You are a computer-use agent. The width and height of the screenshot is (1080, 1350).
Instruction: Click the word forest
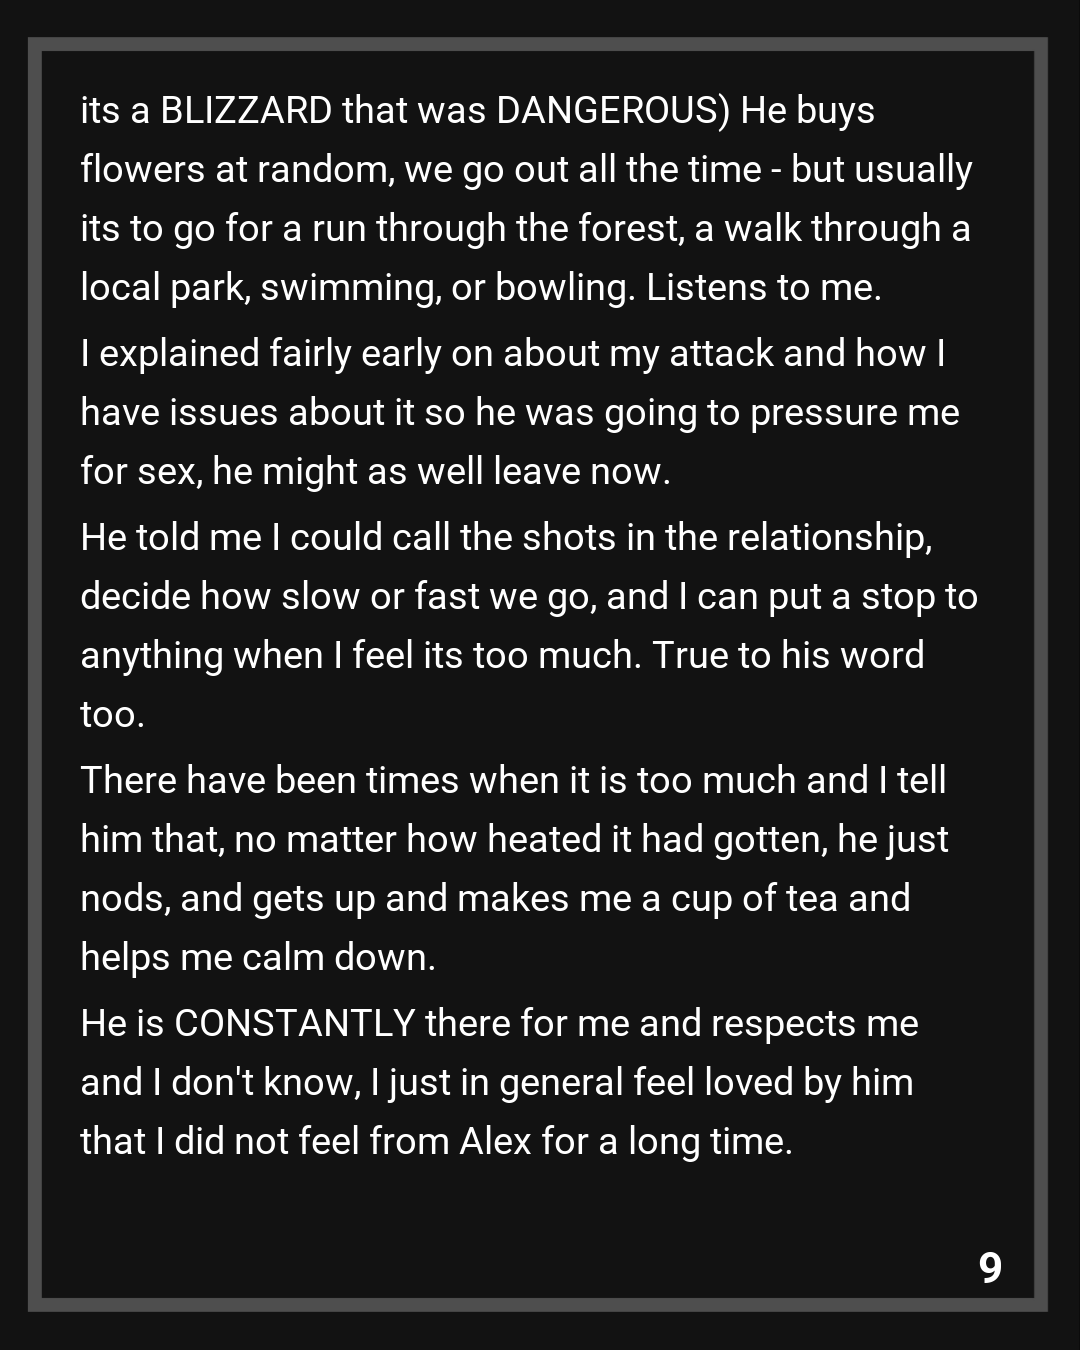pyautogui.click(x=629, y=228)
